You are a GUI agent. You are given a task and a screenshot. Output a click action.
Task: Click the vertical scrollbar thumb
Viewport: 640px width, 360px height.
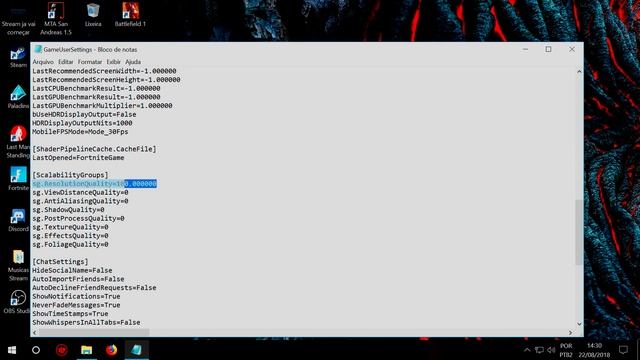(x=579, y=232)
